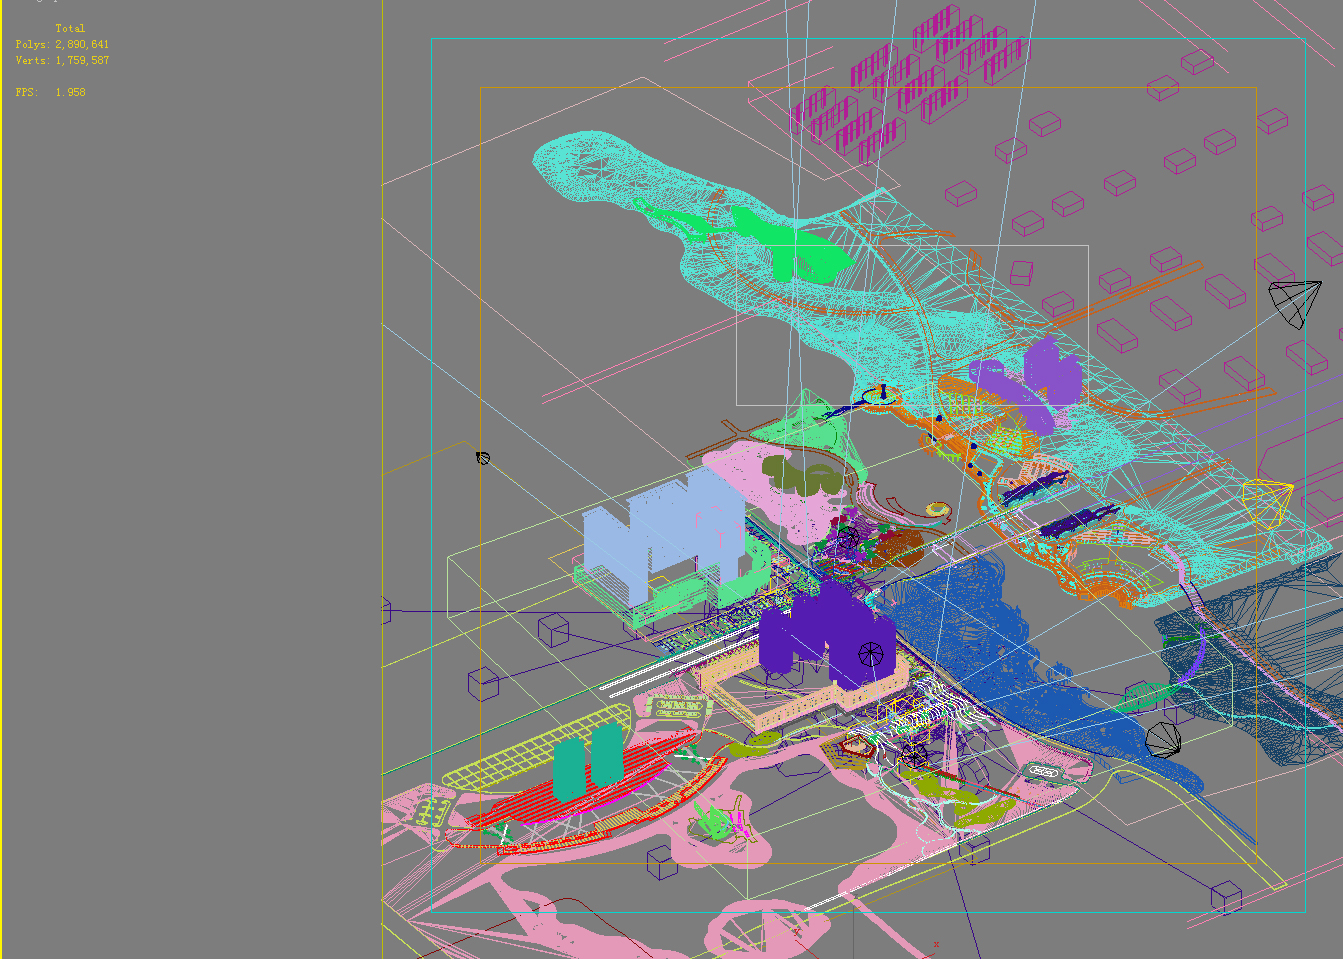Select the twin teal towers
Viewport: 1343px width, 959px height.
588,761
